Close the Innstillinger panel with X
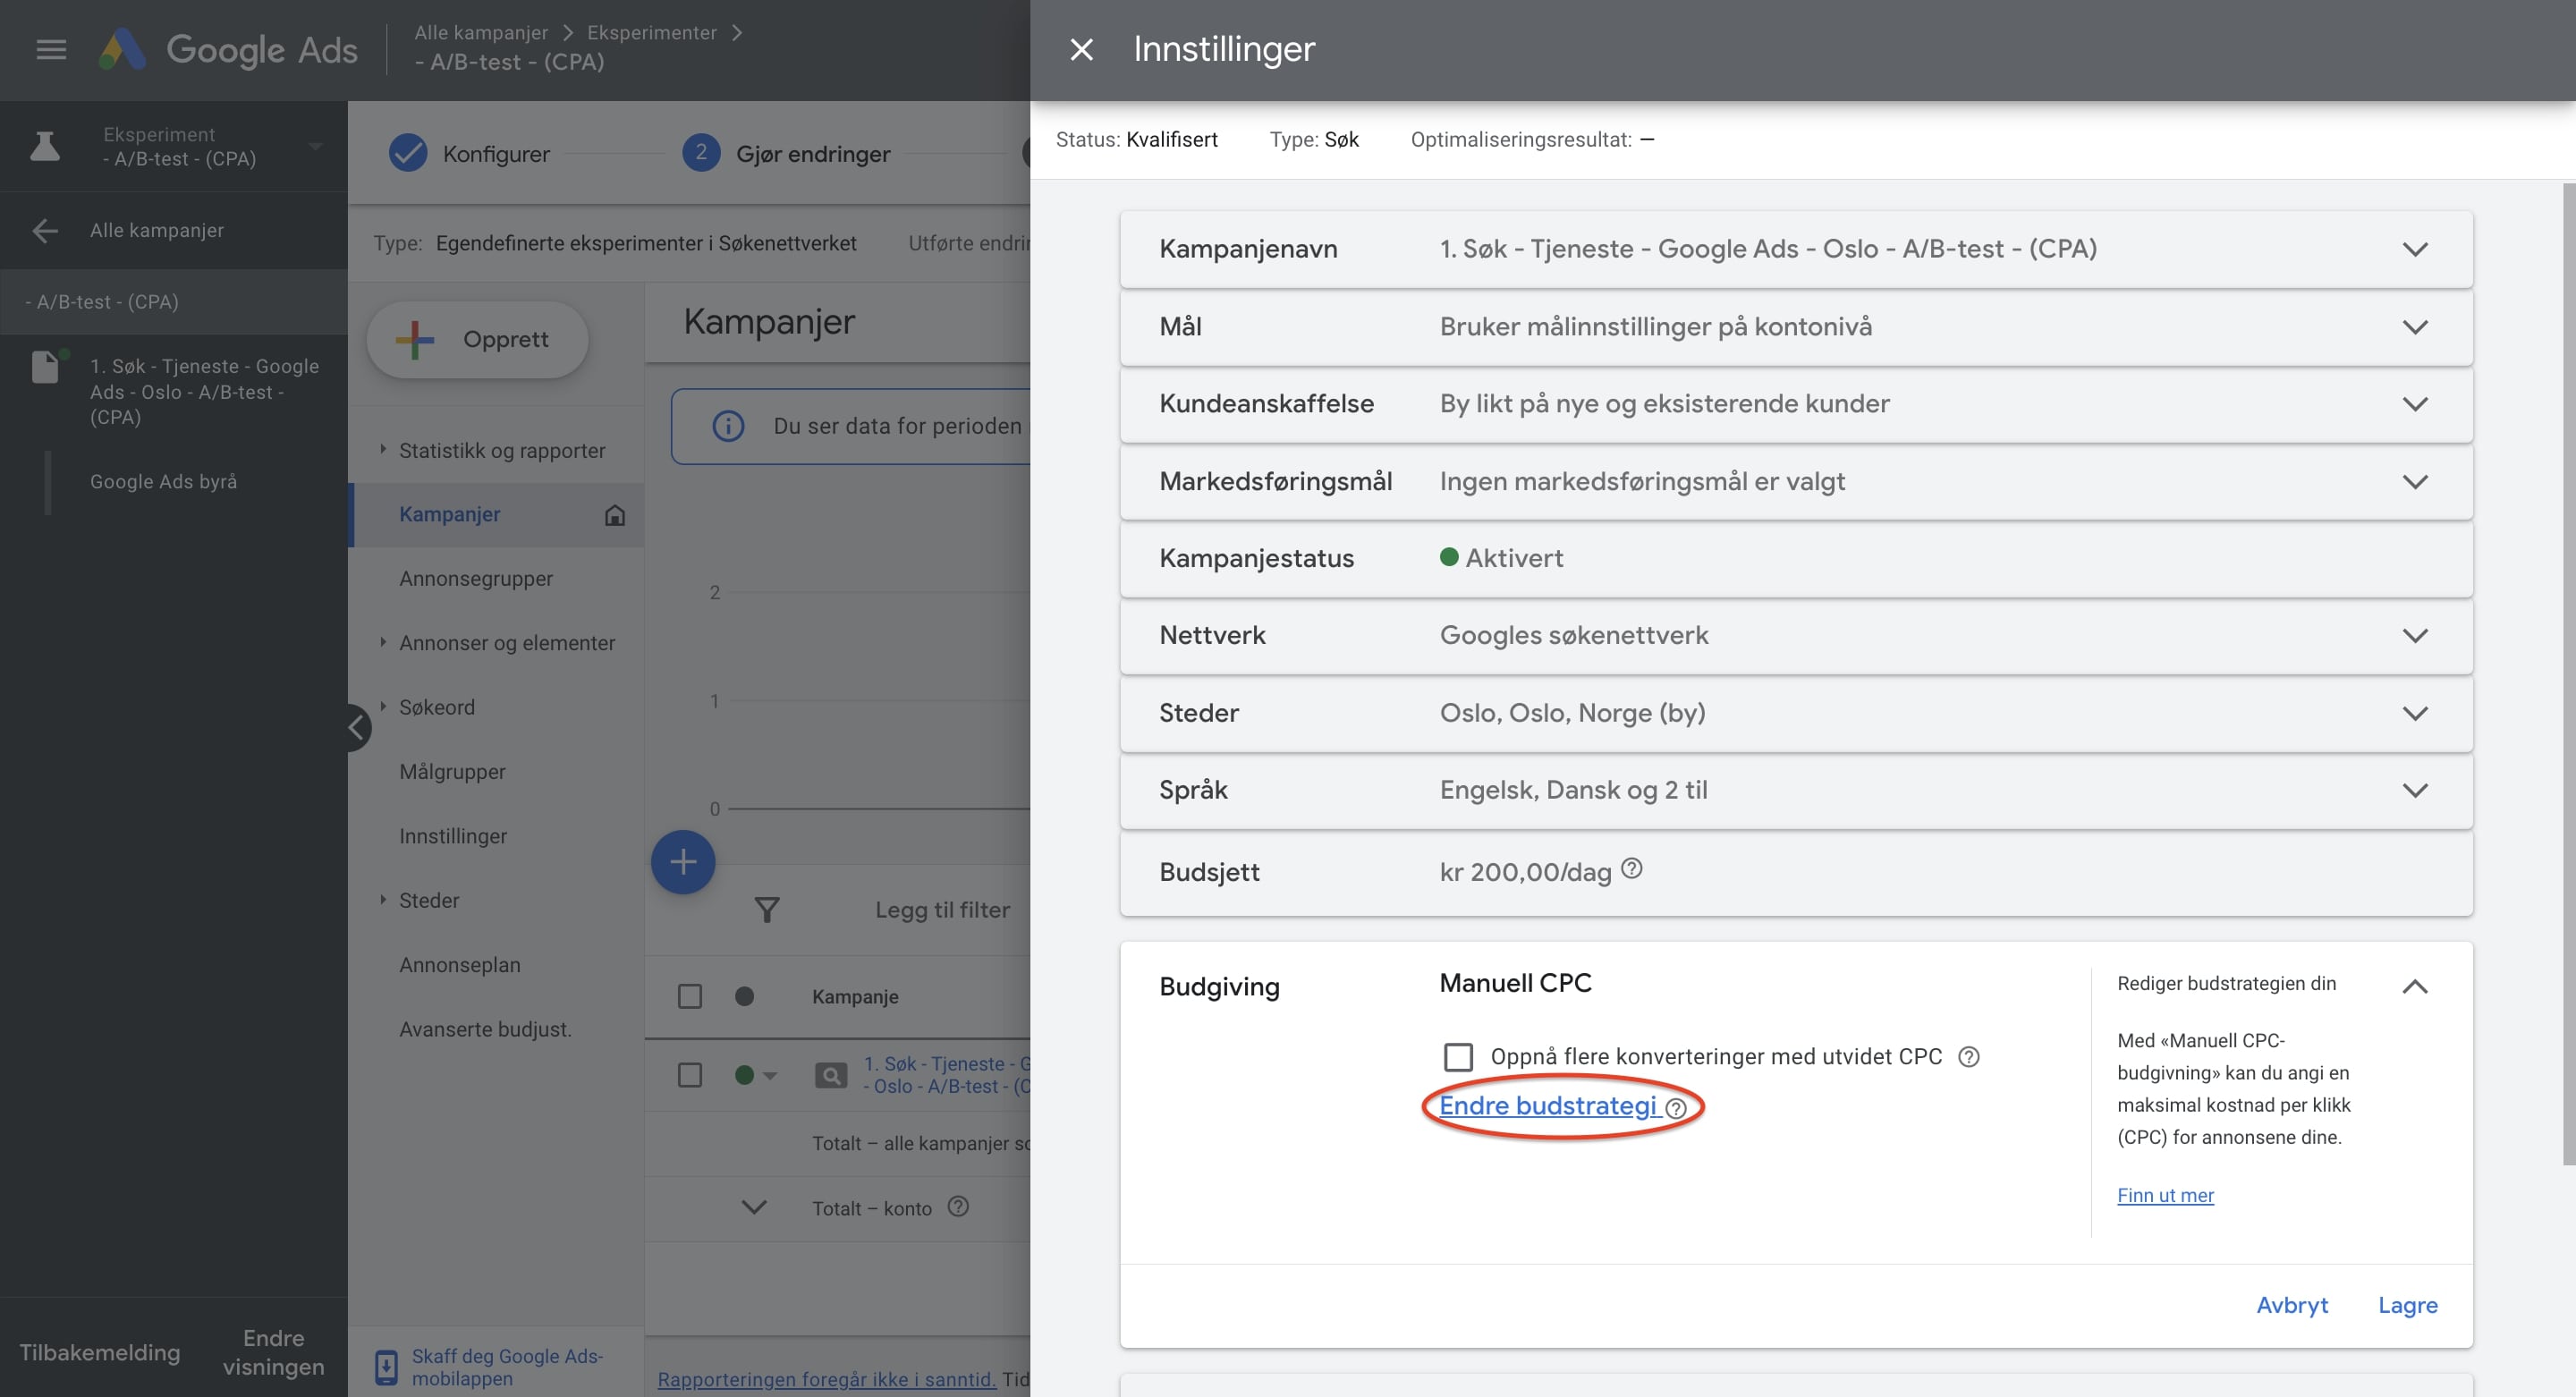This screenshot has height=1397, width=2576. (1081, 49)
